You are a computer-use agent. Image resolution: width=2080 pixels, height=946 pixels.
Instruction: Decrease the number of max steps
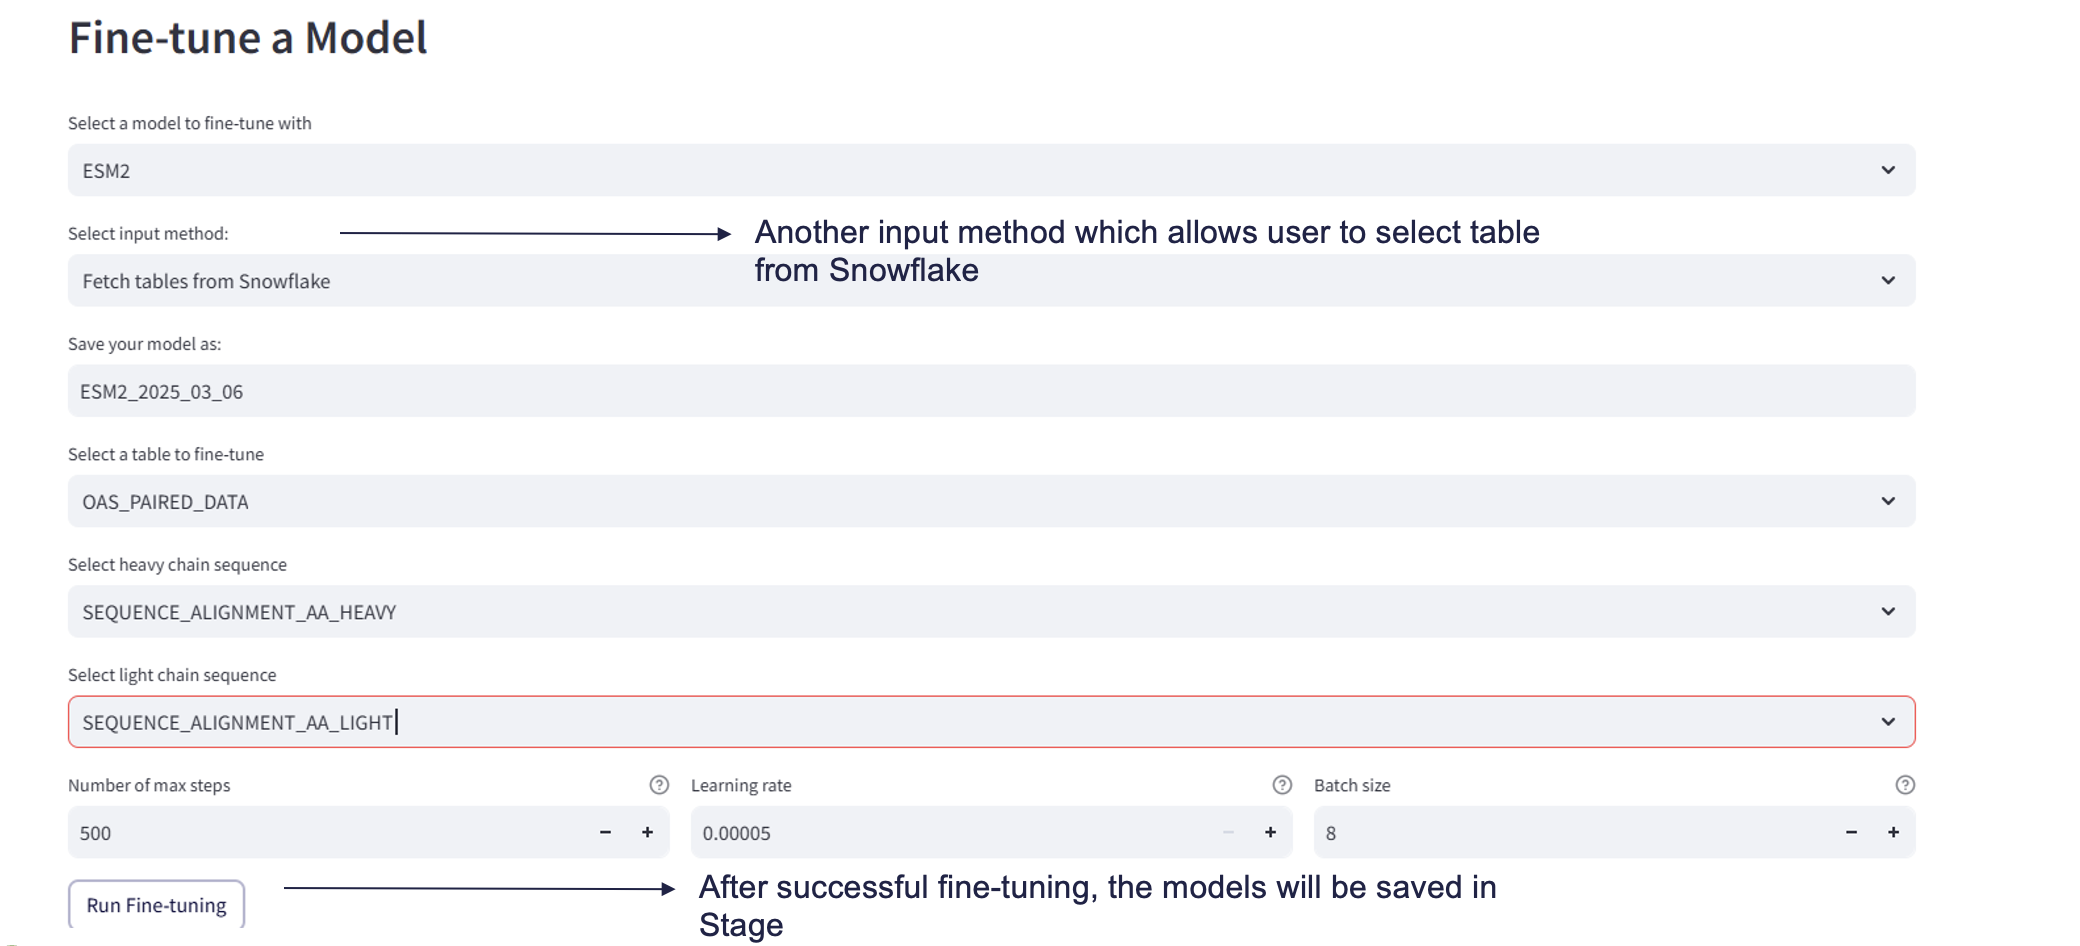click(x=605, y=832)
